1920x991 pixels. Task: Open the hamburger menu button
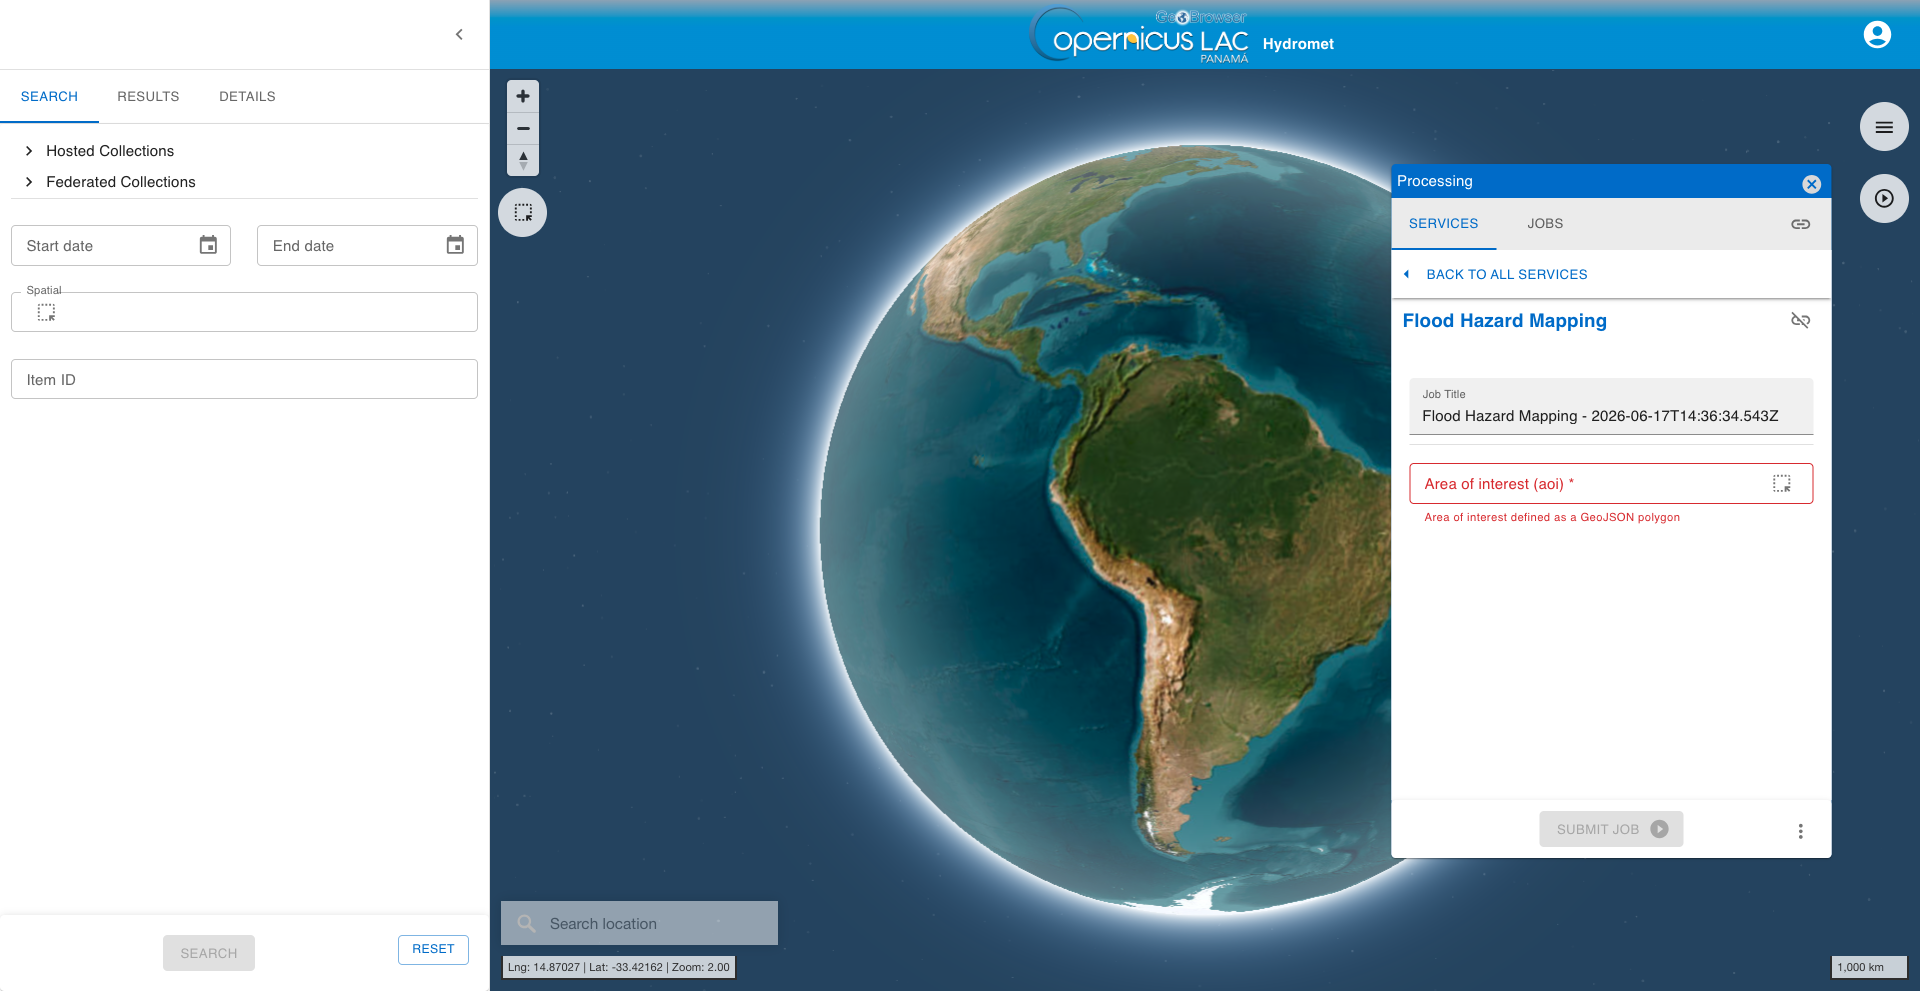[x=1884, y=127]
